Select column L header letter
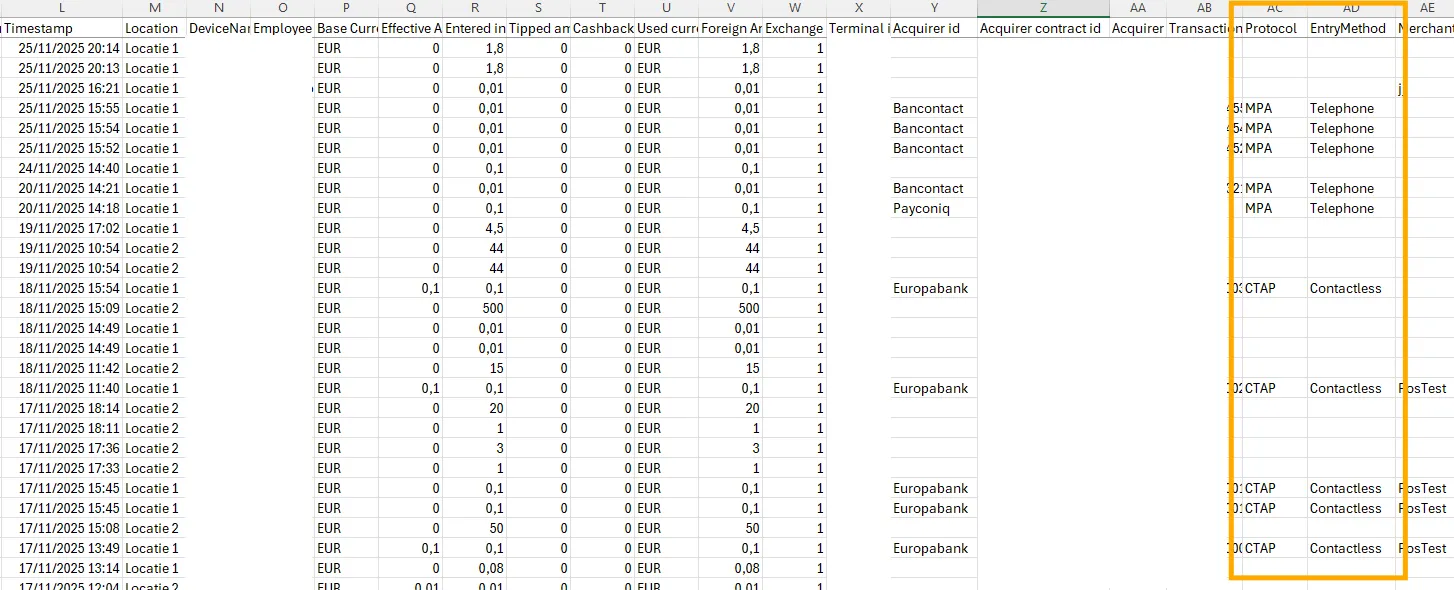This screenshot has width=1454, height=590. [62, 8]
